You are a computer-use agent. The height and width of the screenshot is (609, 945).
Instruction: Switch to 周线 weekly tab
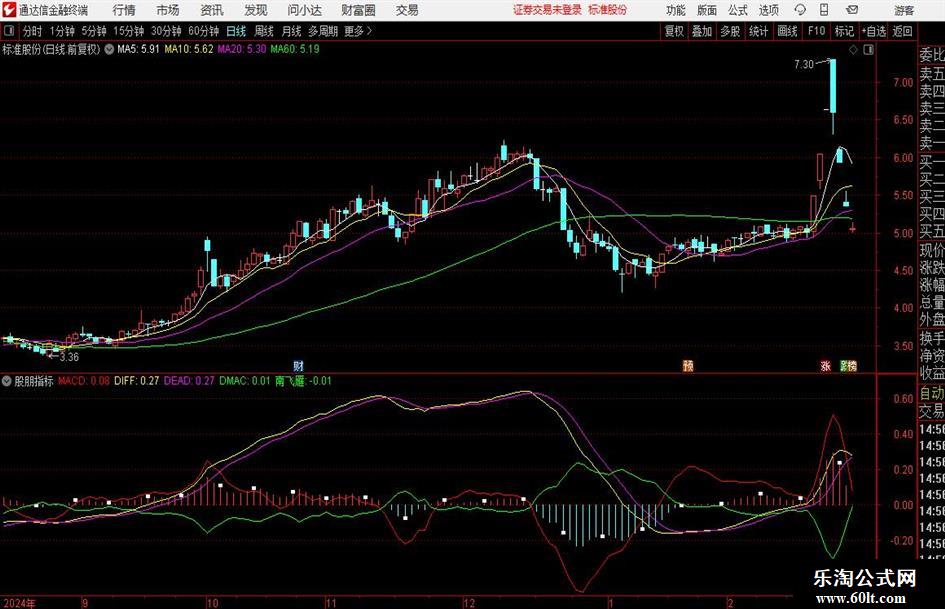(x=263, y=31)
